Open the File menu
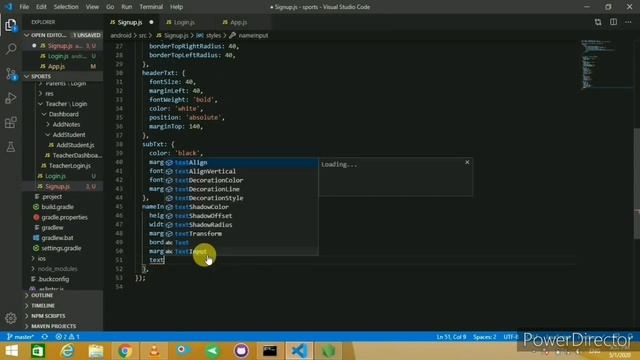640x360 pixels. (x=24, y=7)
